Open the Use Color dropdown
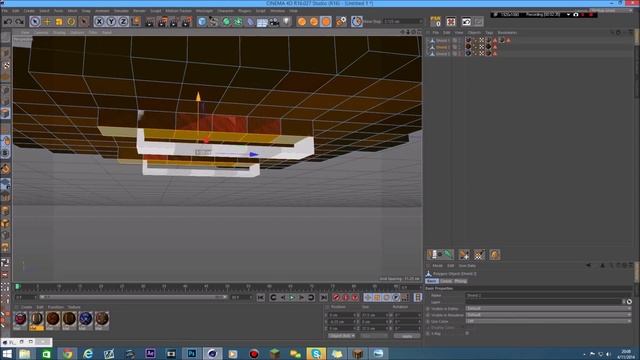The height and width of the screenshot is (360, 640). pos(549,321)
